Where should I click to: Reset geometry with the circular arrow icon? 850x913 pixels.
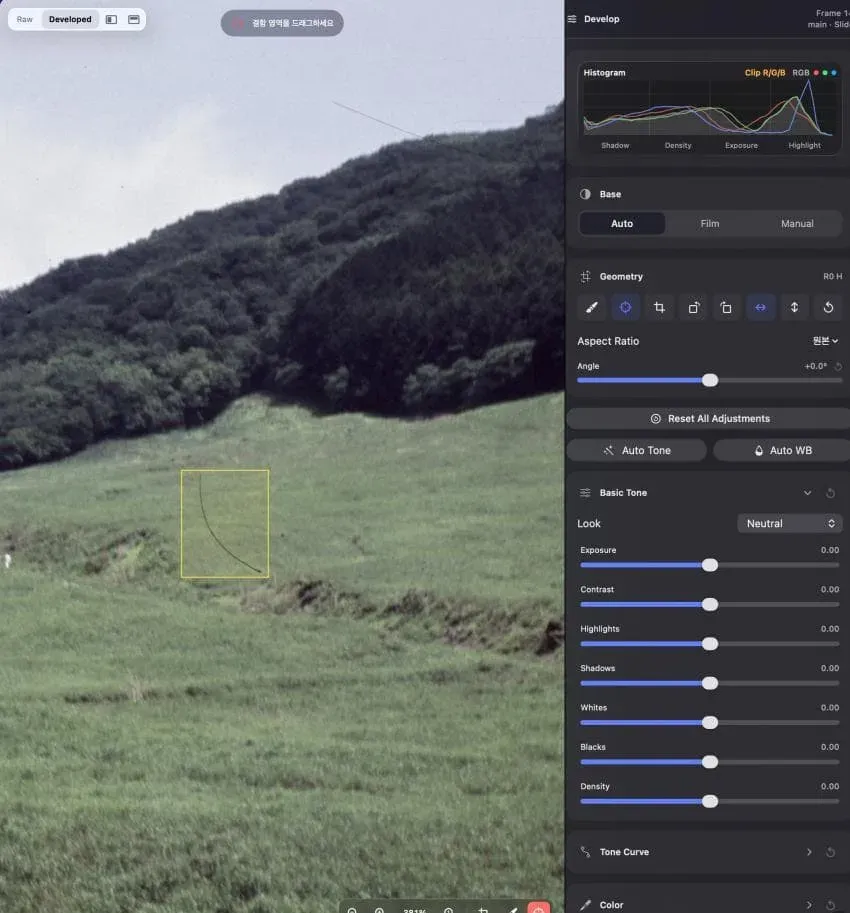pyautogui.click(x=828, y=307)
